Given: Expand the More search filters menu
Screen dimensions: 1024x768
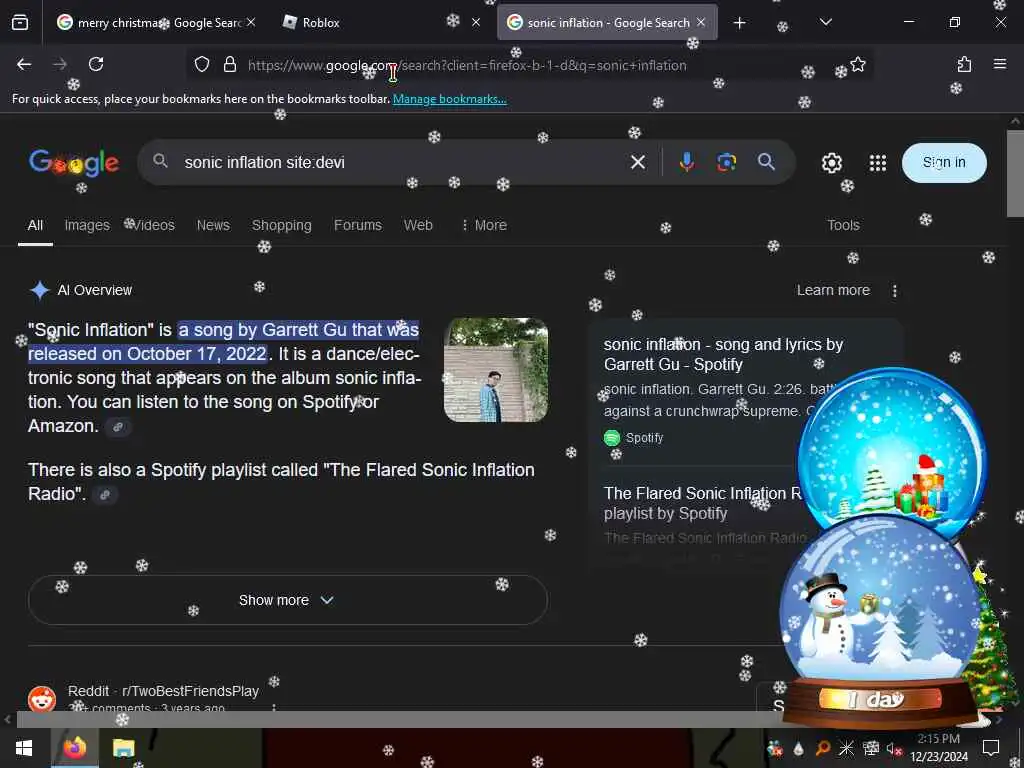Looking at the screenshot, I should coord(483,225).
